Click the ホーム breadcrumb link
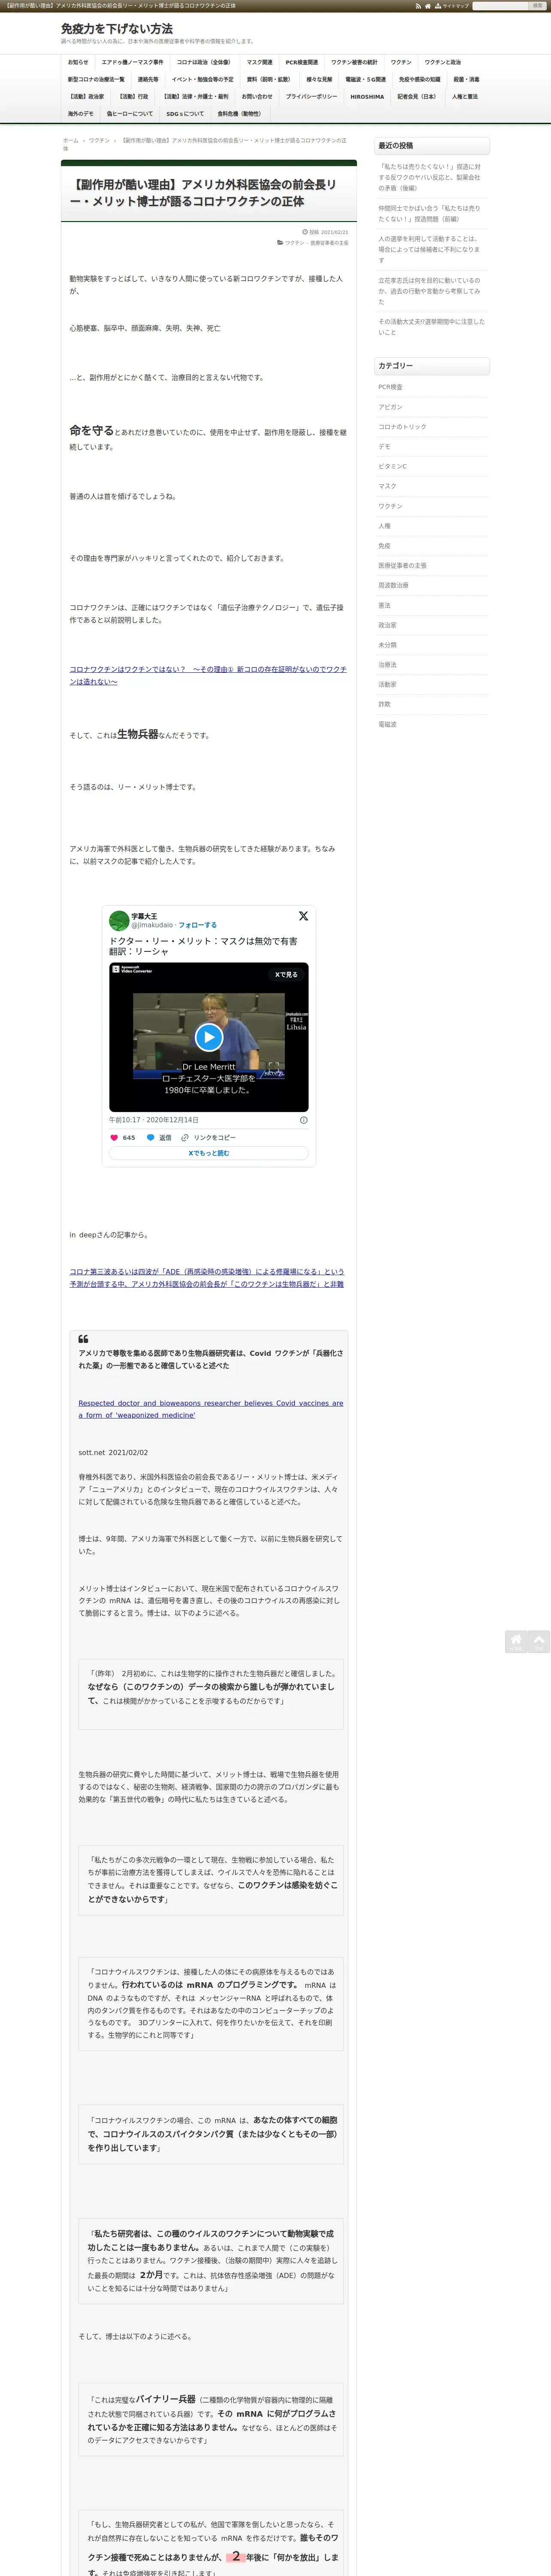 coord(70,141)
